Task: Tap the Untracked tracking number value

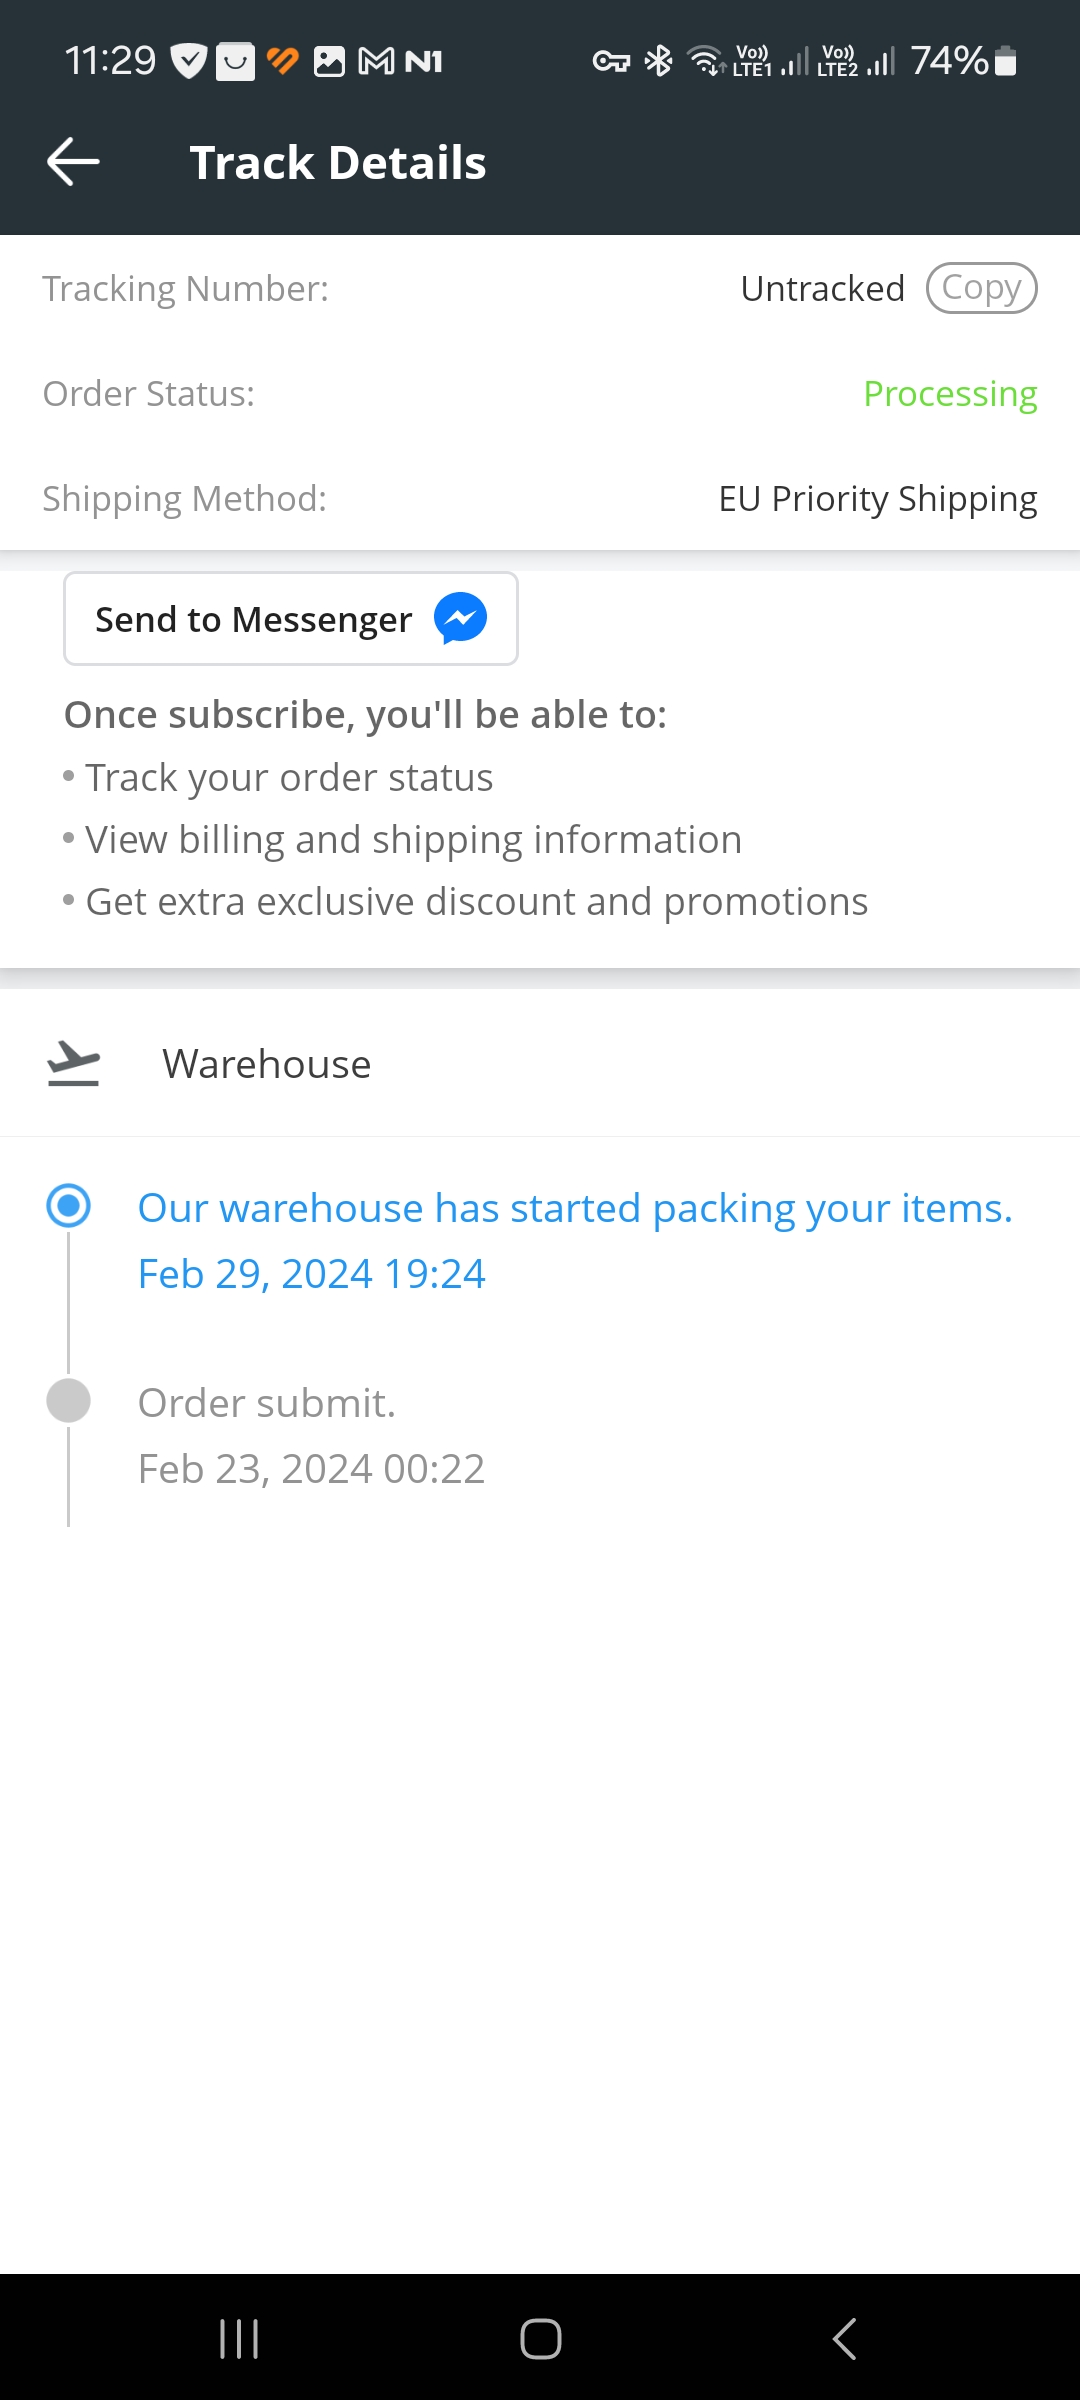Action: click(822, 288)
